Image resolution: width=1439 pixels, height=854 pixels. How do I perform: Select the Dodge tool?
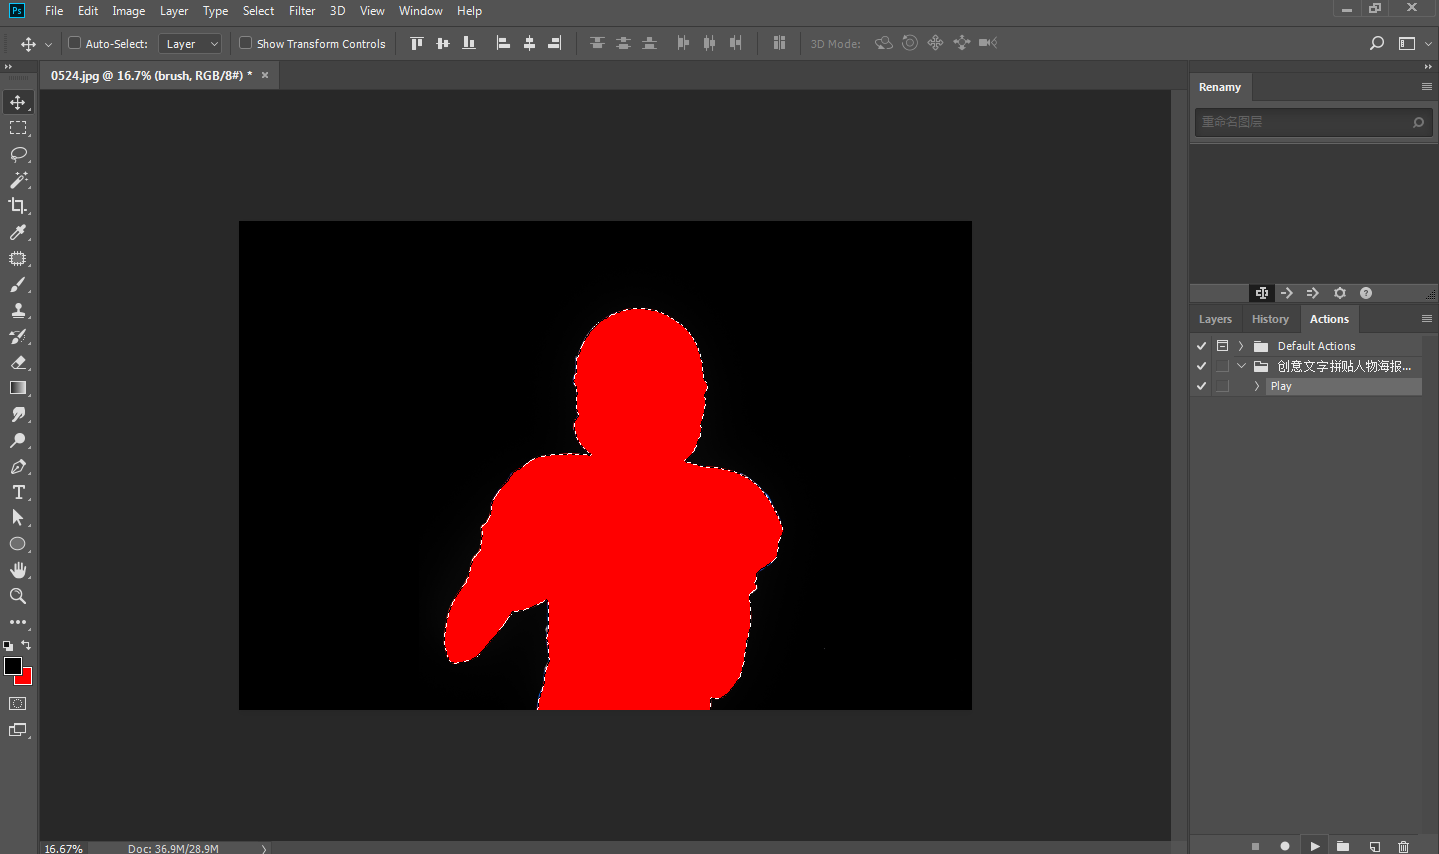(18, 440)
